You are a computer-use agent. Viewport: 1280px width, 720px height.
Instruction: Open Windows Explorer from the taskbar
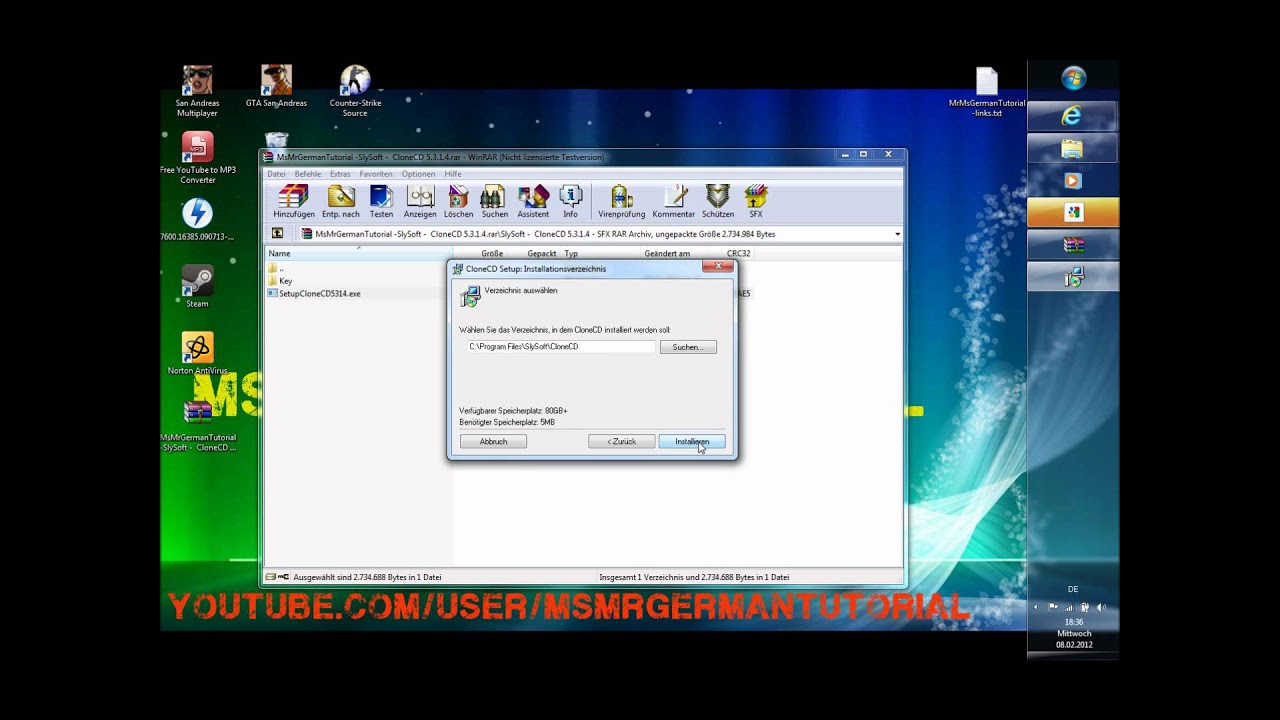point(1072,149)
